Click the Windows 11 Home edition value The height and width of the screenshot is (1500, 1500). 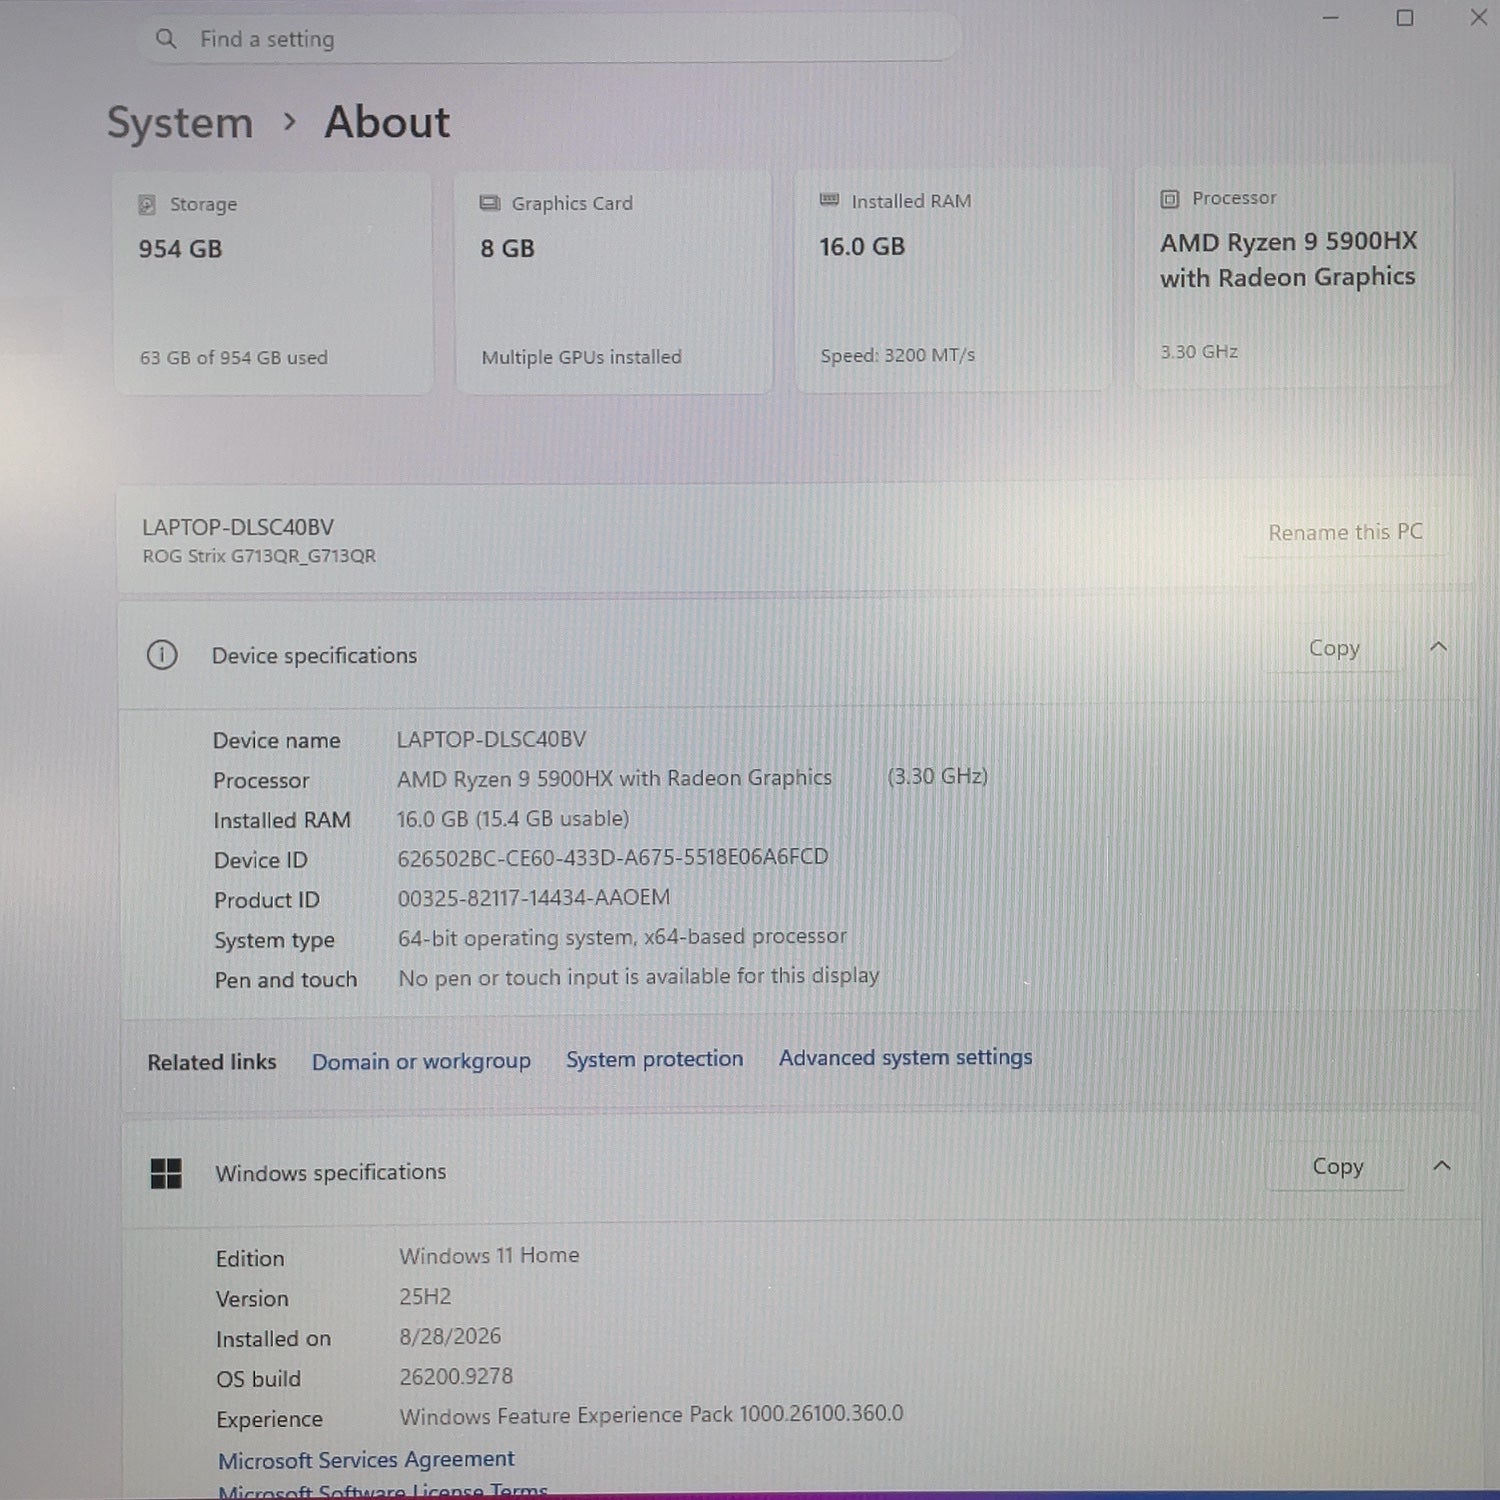click(489, 1255)
